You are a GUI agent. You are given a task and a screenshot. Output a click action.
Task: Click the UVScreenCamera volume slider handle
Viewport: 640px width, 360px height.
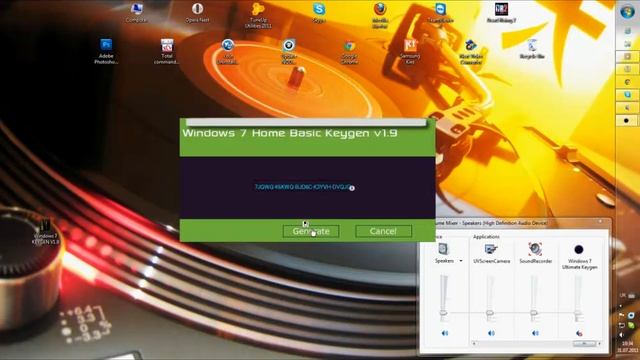[x=490, y=313]
